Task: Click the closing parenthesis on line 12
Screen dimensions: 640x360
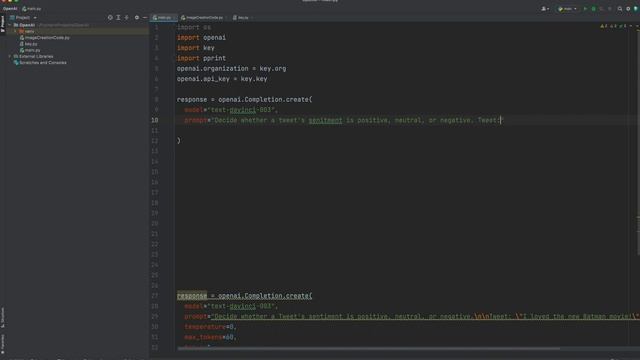Action: (x=179, y=140)
